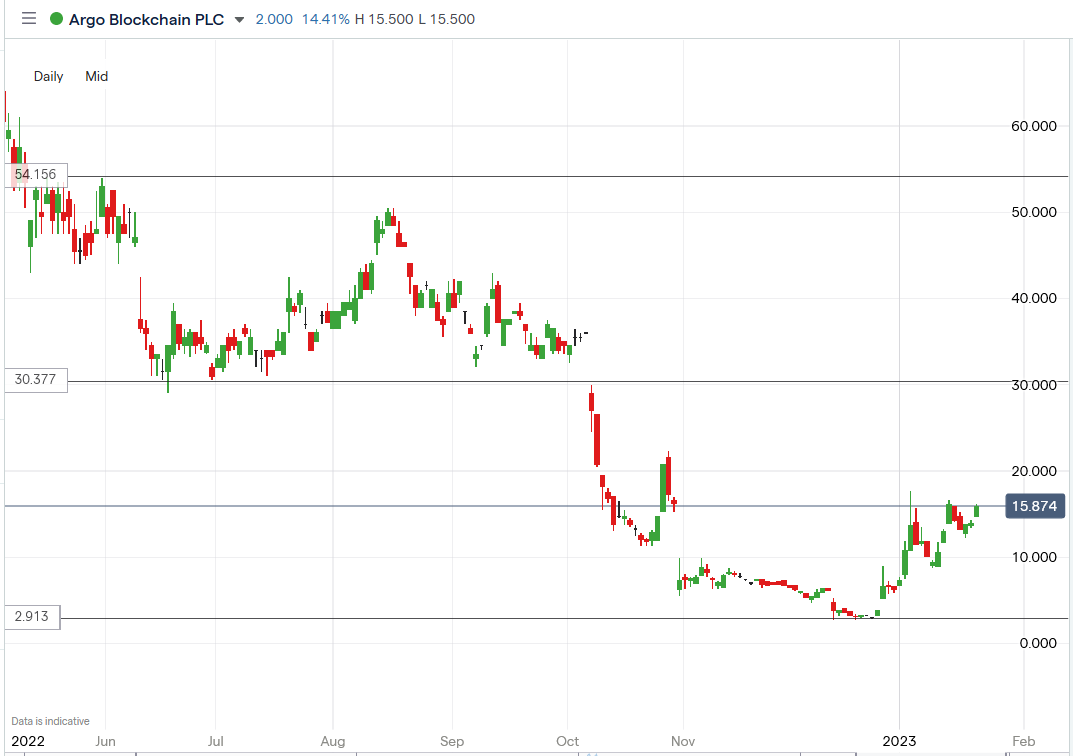Click the 0.000 price axis label
The image size is (1073, 756).
[x=1037, y=643]
